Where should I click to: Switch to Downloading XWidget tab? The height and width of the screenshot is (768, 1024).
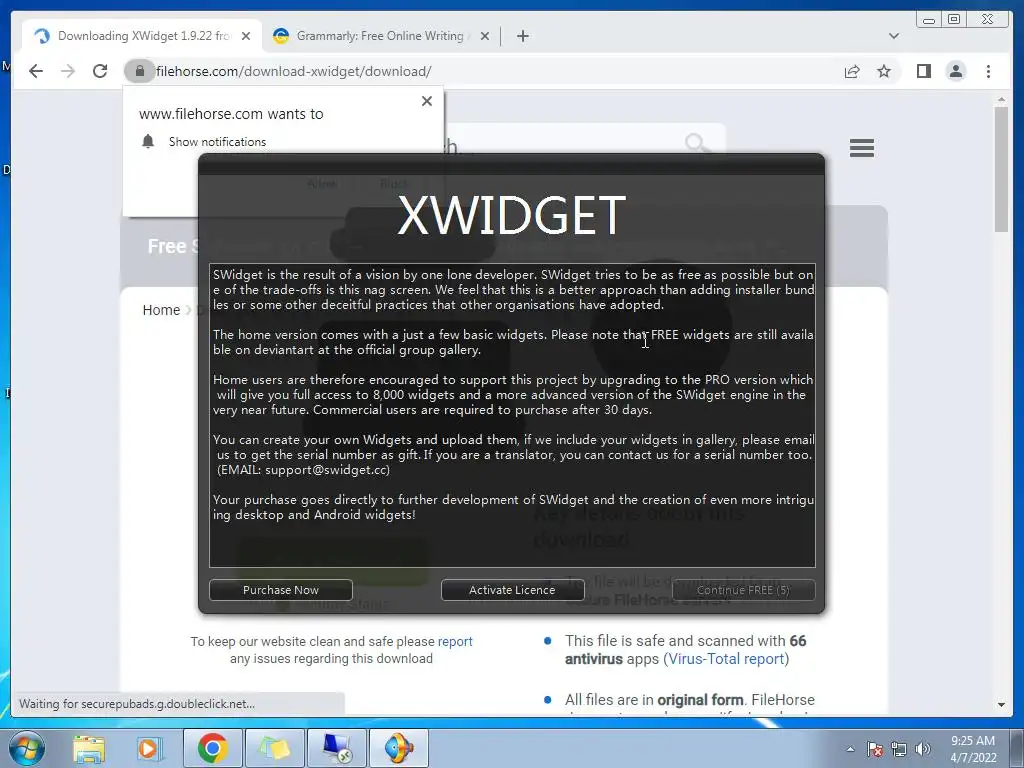[x=142, y=36]
